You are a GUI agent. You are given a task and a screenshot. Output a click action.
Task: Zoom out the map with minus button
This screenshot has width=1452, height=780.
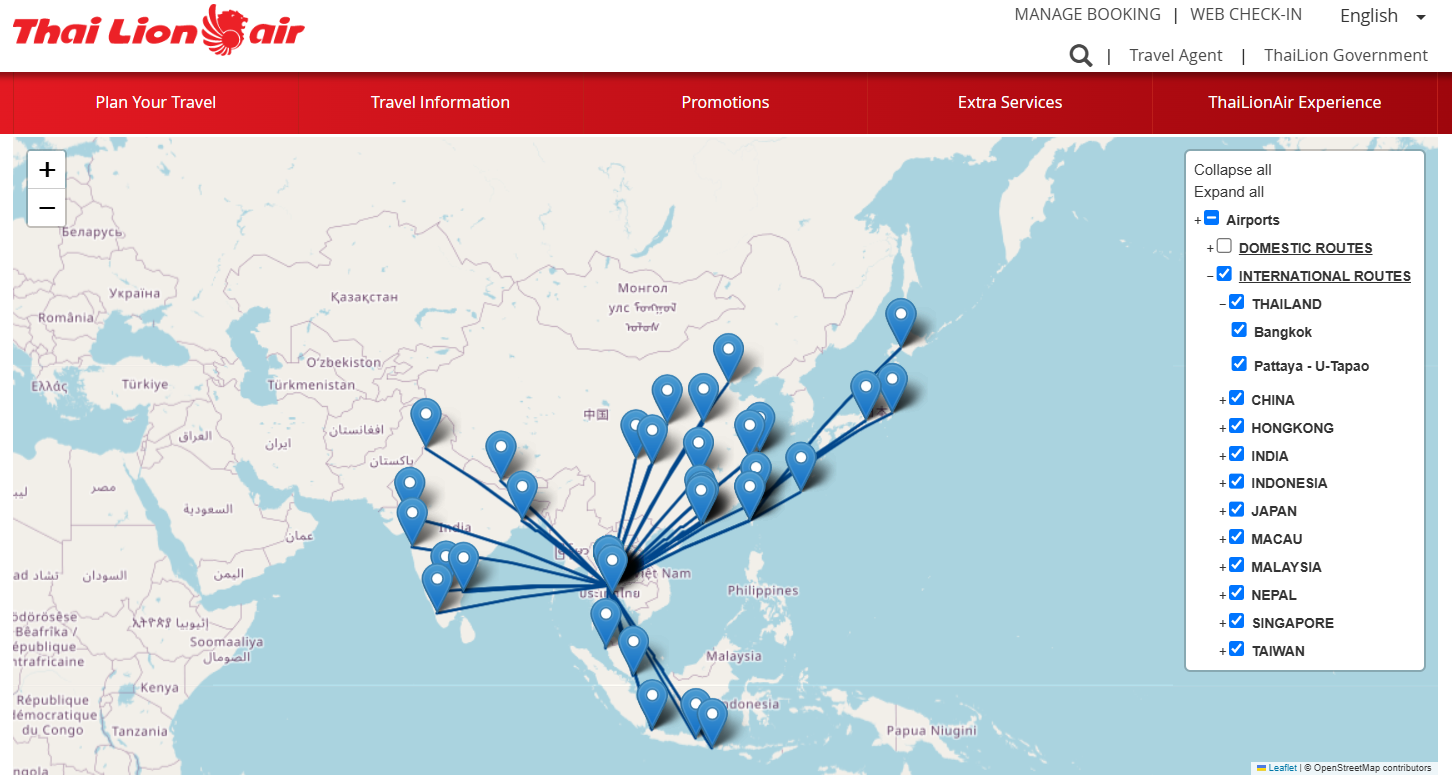click(47, 208)
